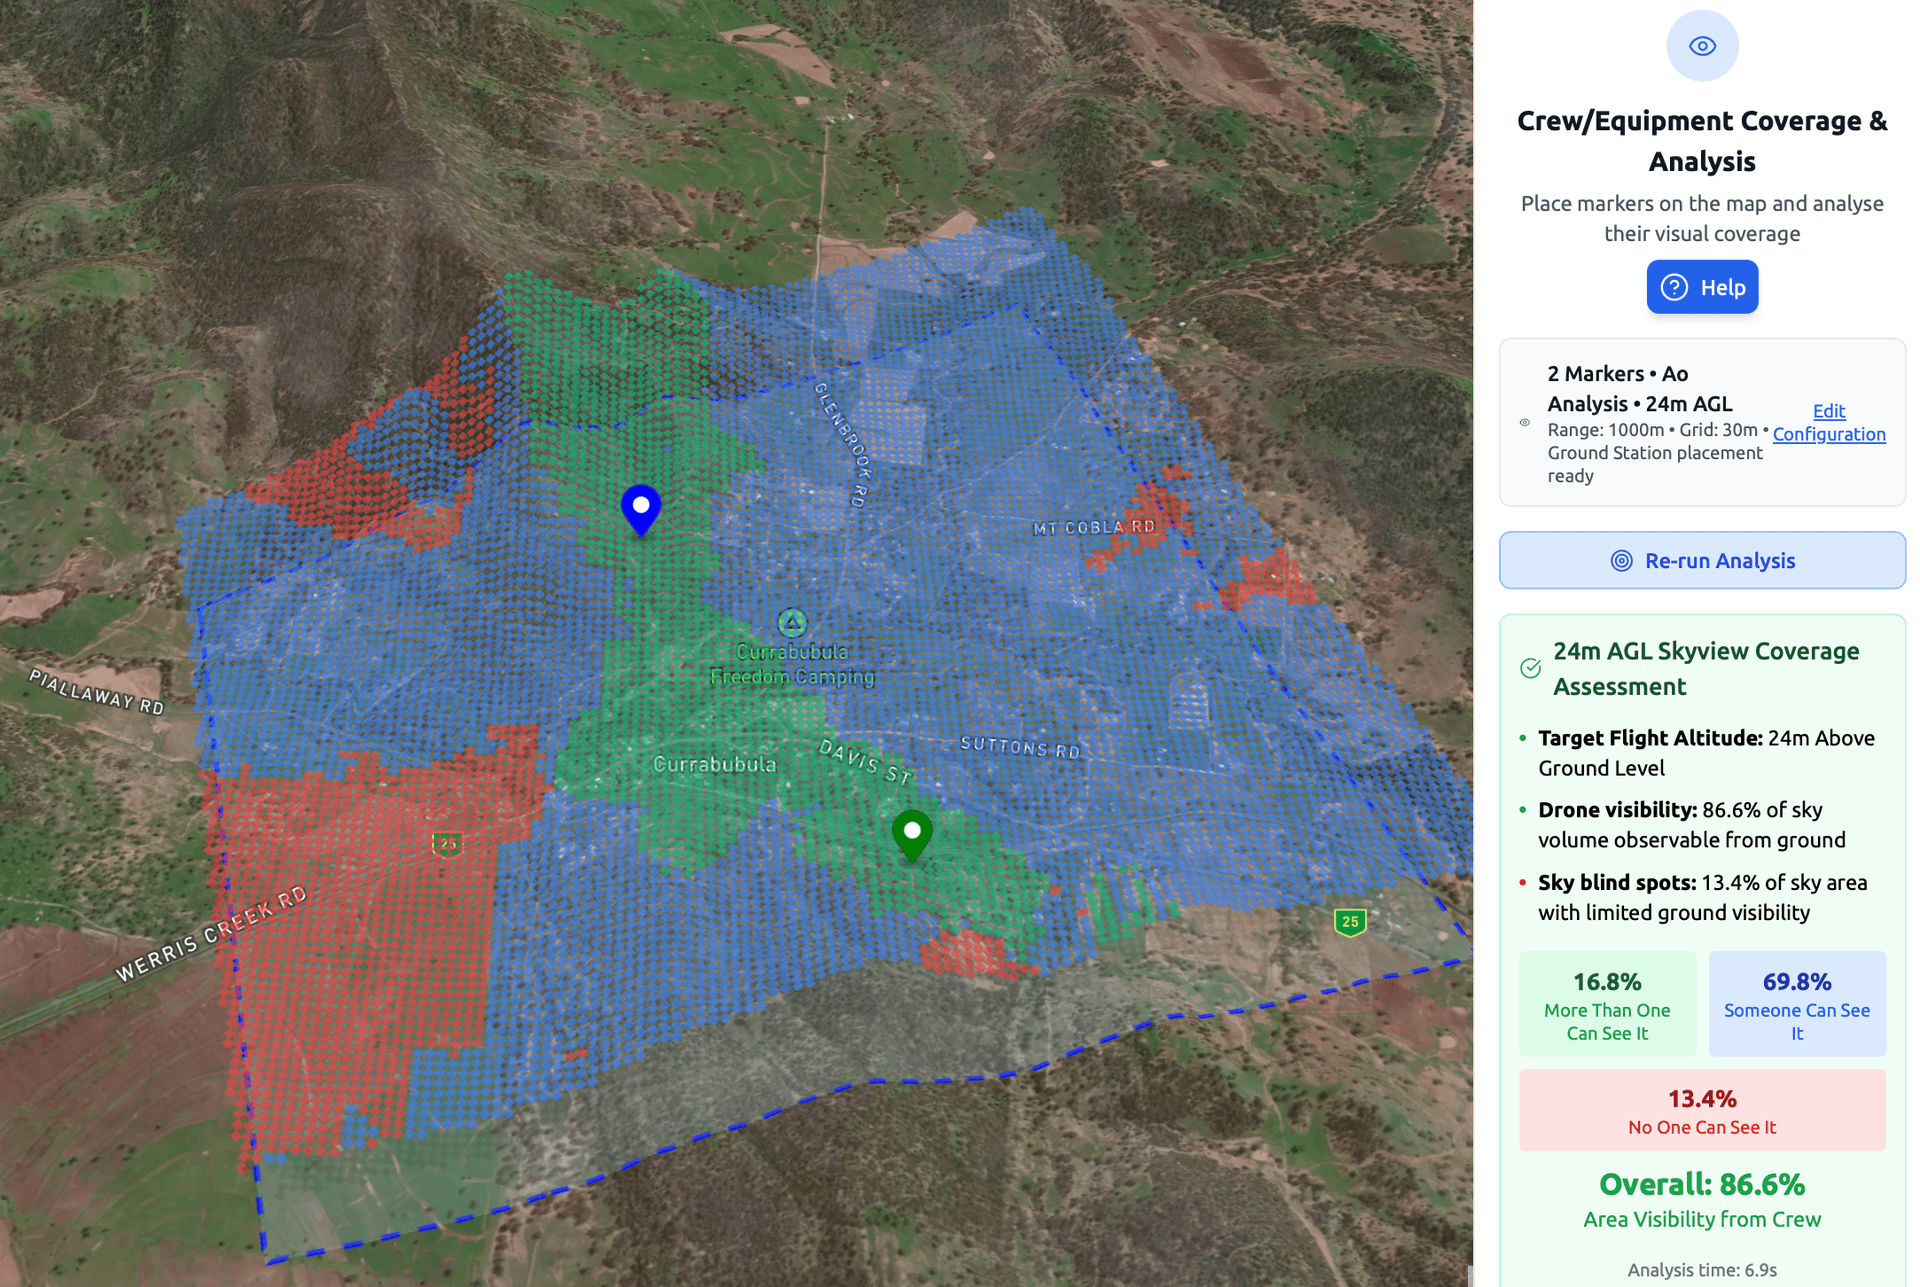Open the Edit Configuration link
Viewport: 1920px width, 1287px height.
[1828, 422]
